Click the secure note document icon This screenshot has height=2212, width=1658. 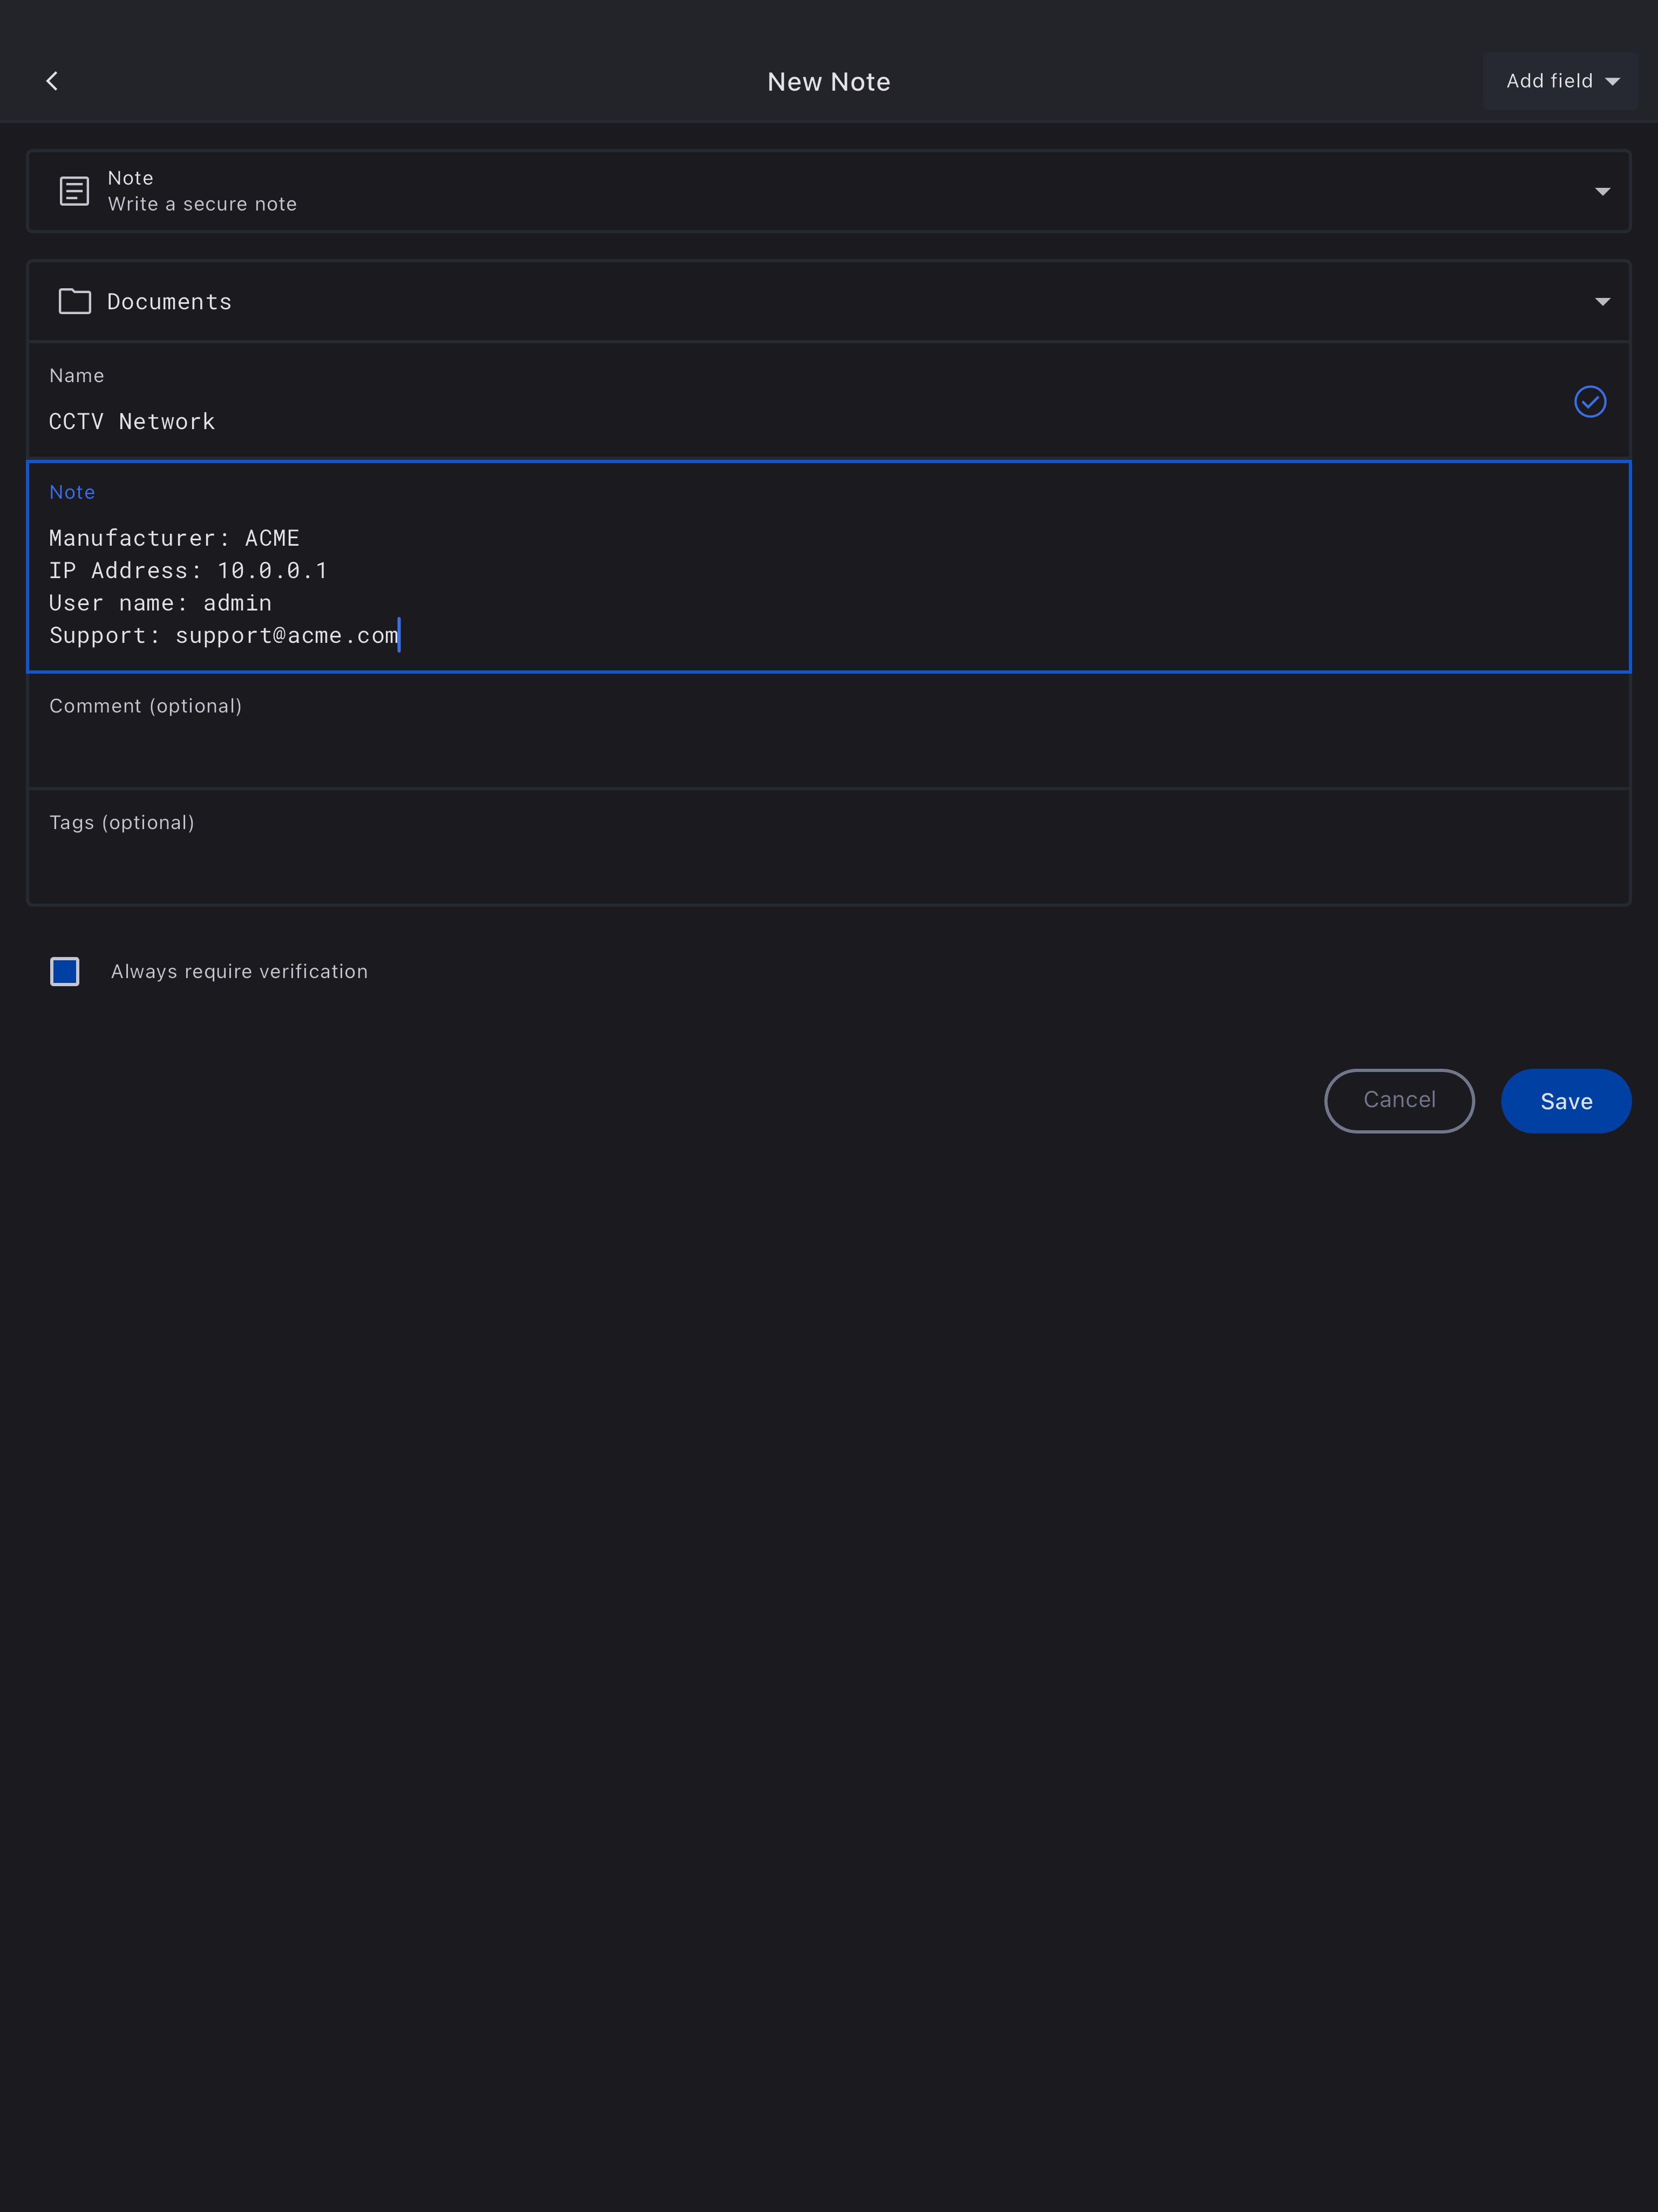pos(74,191)
